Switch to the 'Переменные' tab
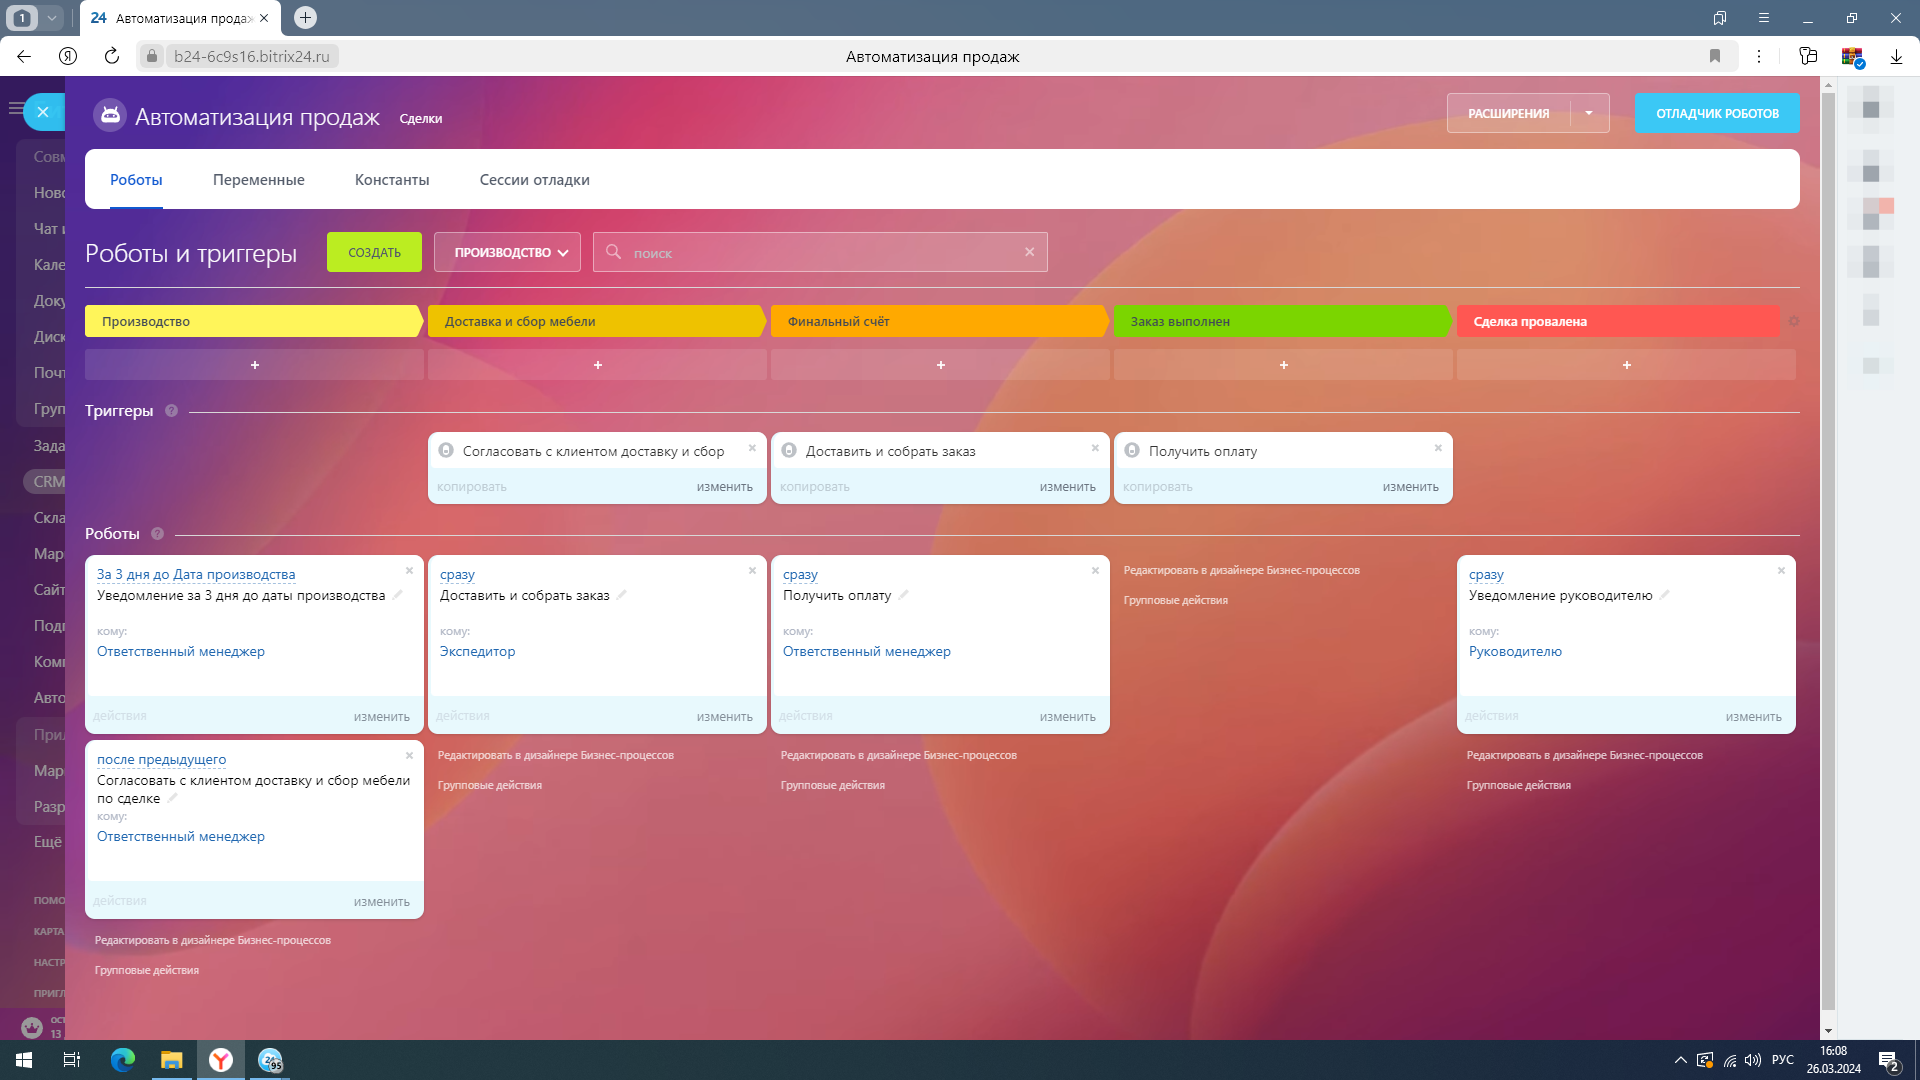Screen dimensions: 1920x1080 tap(258, 180)
